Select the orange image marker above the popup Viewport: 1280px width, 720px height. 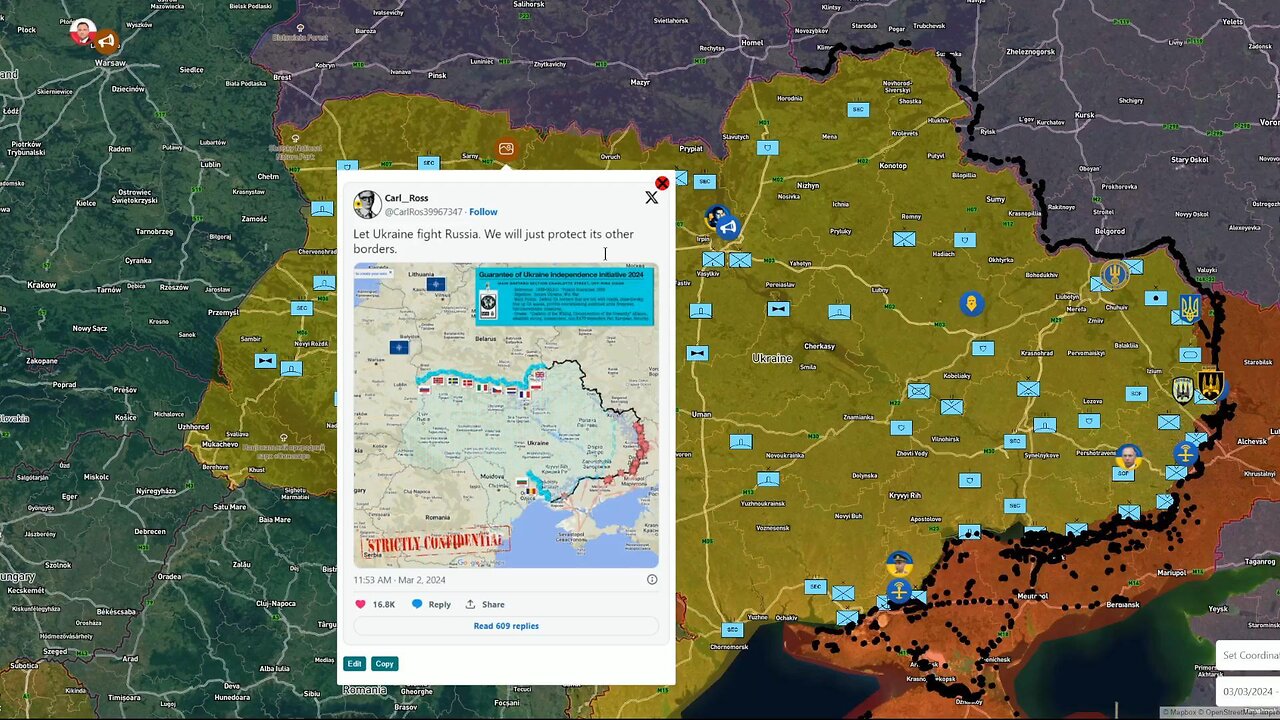tap(506, 149)
